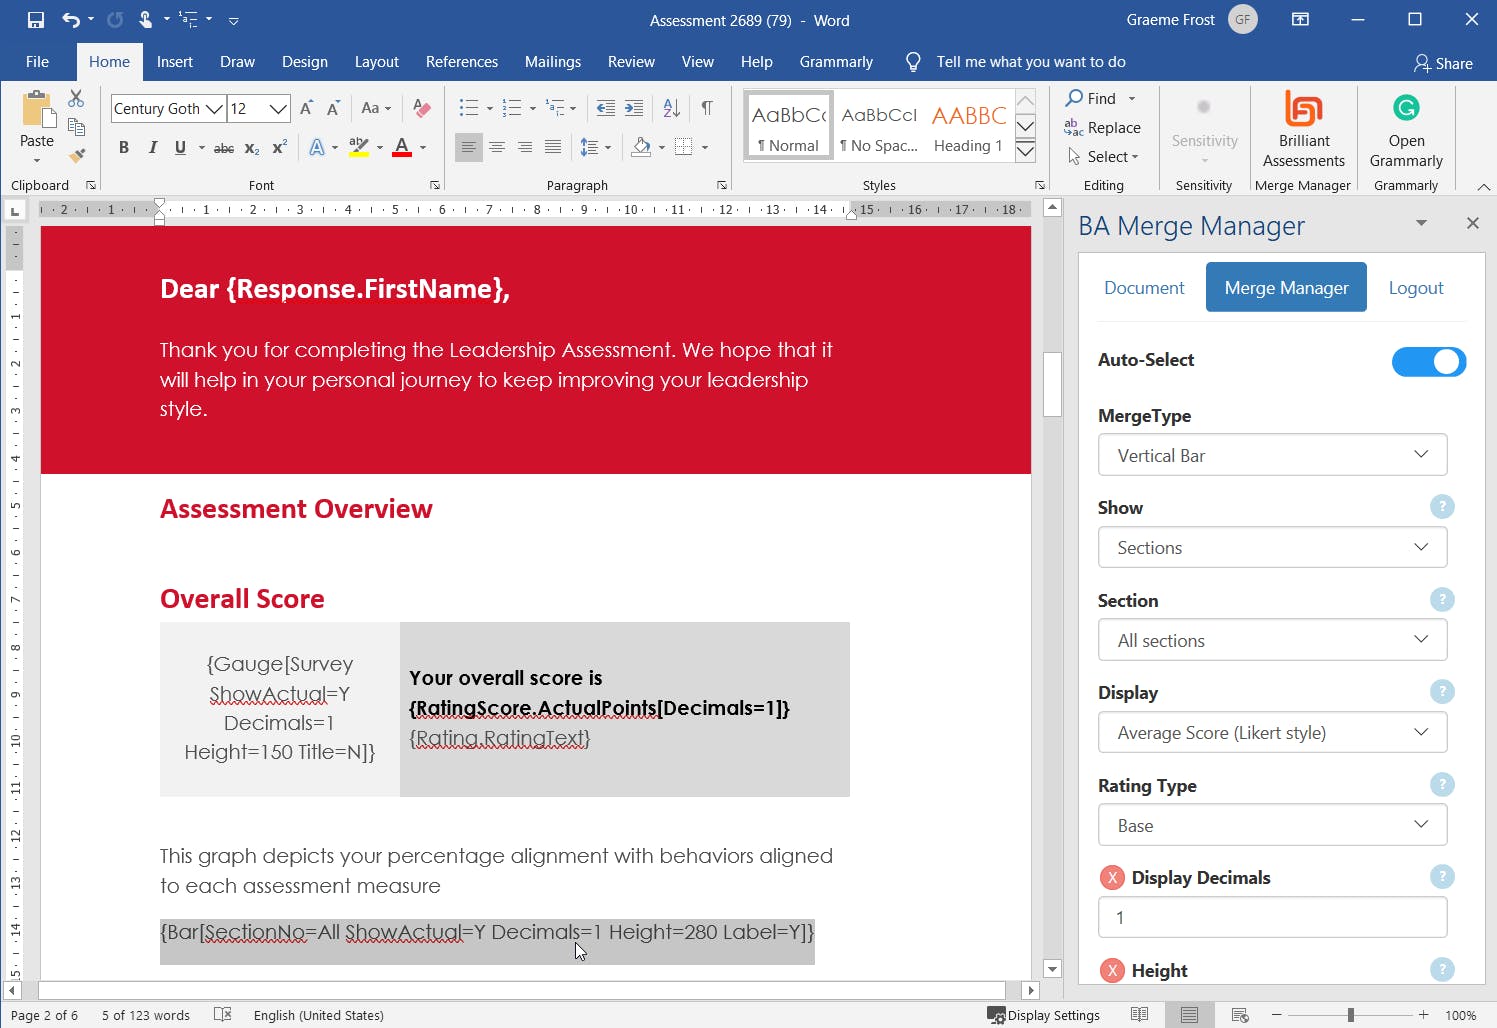Open the Mailings ribbon tab
The width and height of the screenshot is (1497, 1028).
552,62
